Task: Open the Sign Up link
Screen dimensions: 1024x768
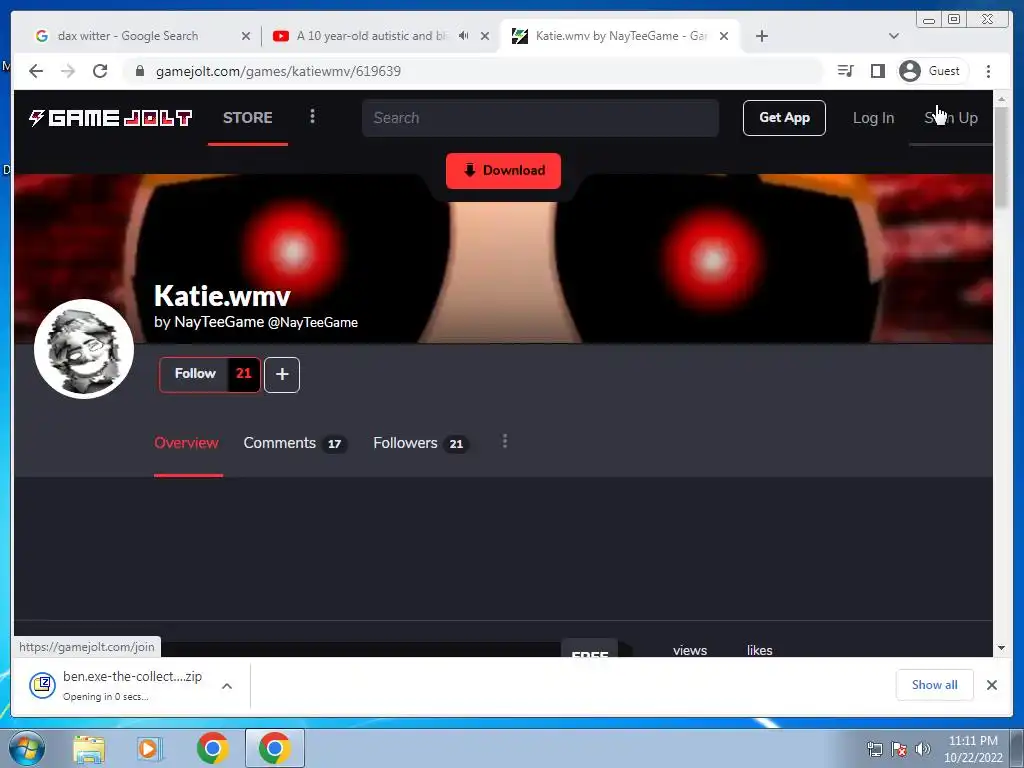Action: [951, 118]
